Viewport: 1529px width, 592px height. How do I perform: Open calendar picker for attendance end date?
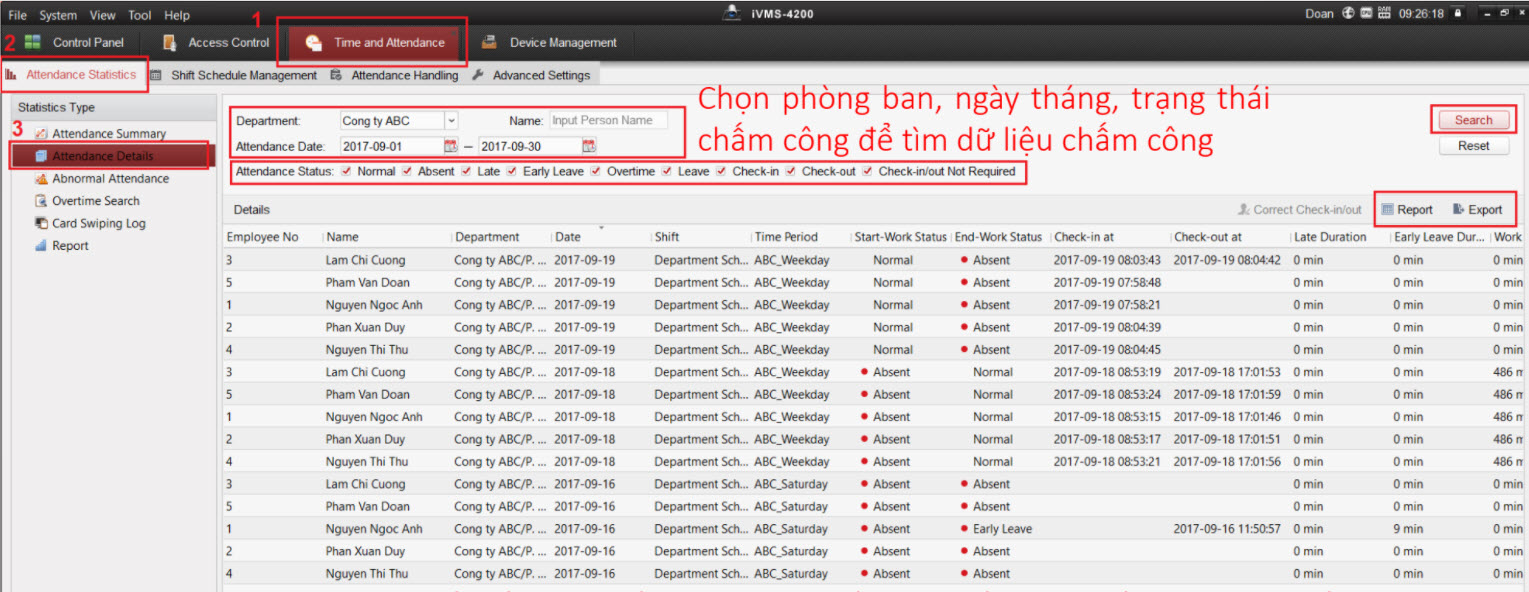[x=589, y=146]
